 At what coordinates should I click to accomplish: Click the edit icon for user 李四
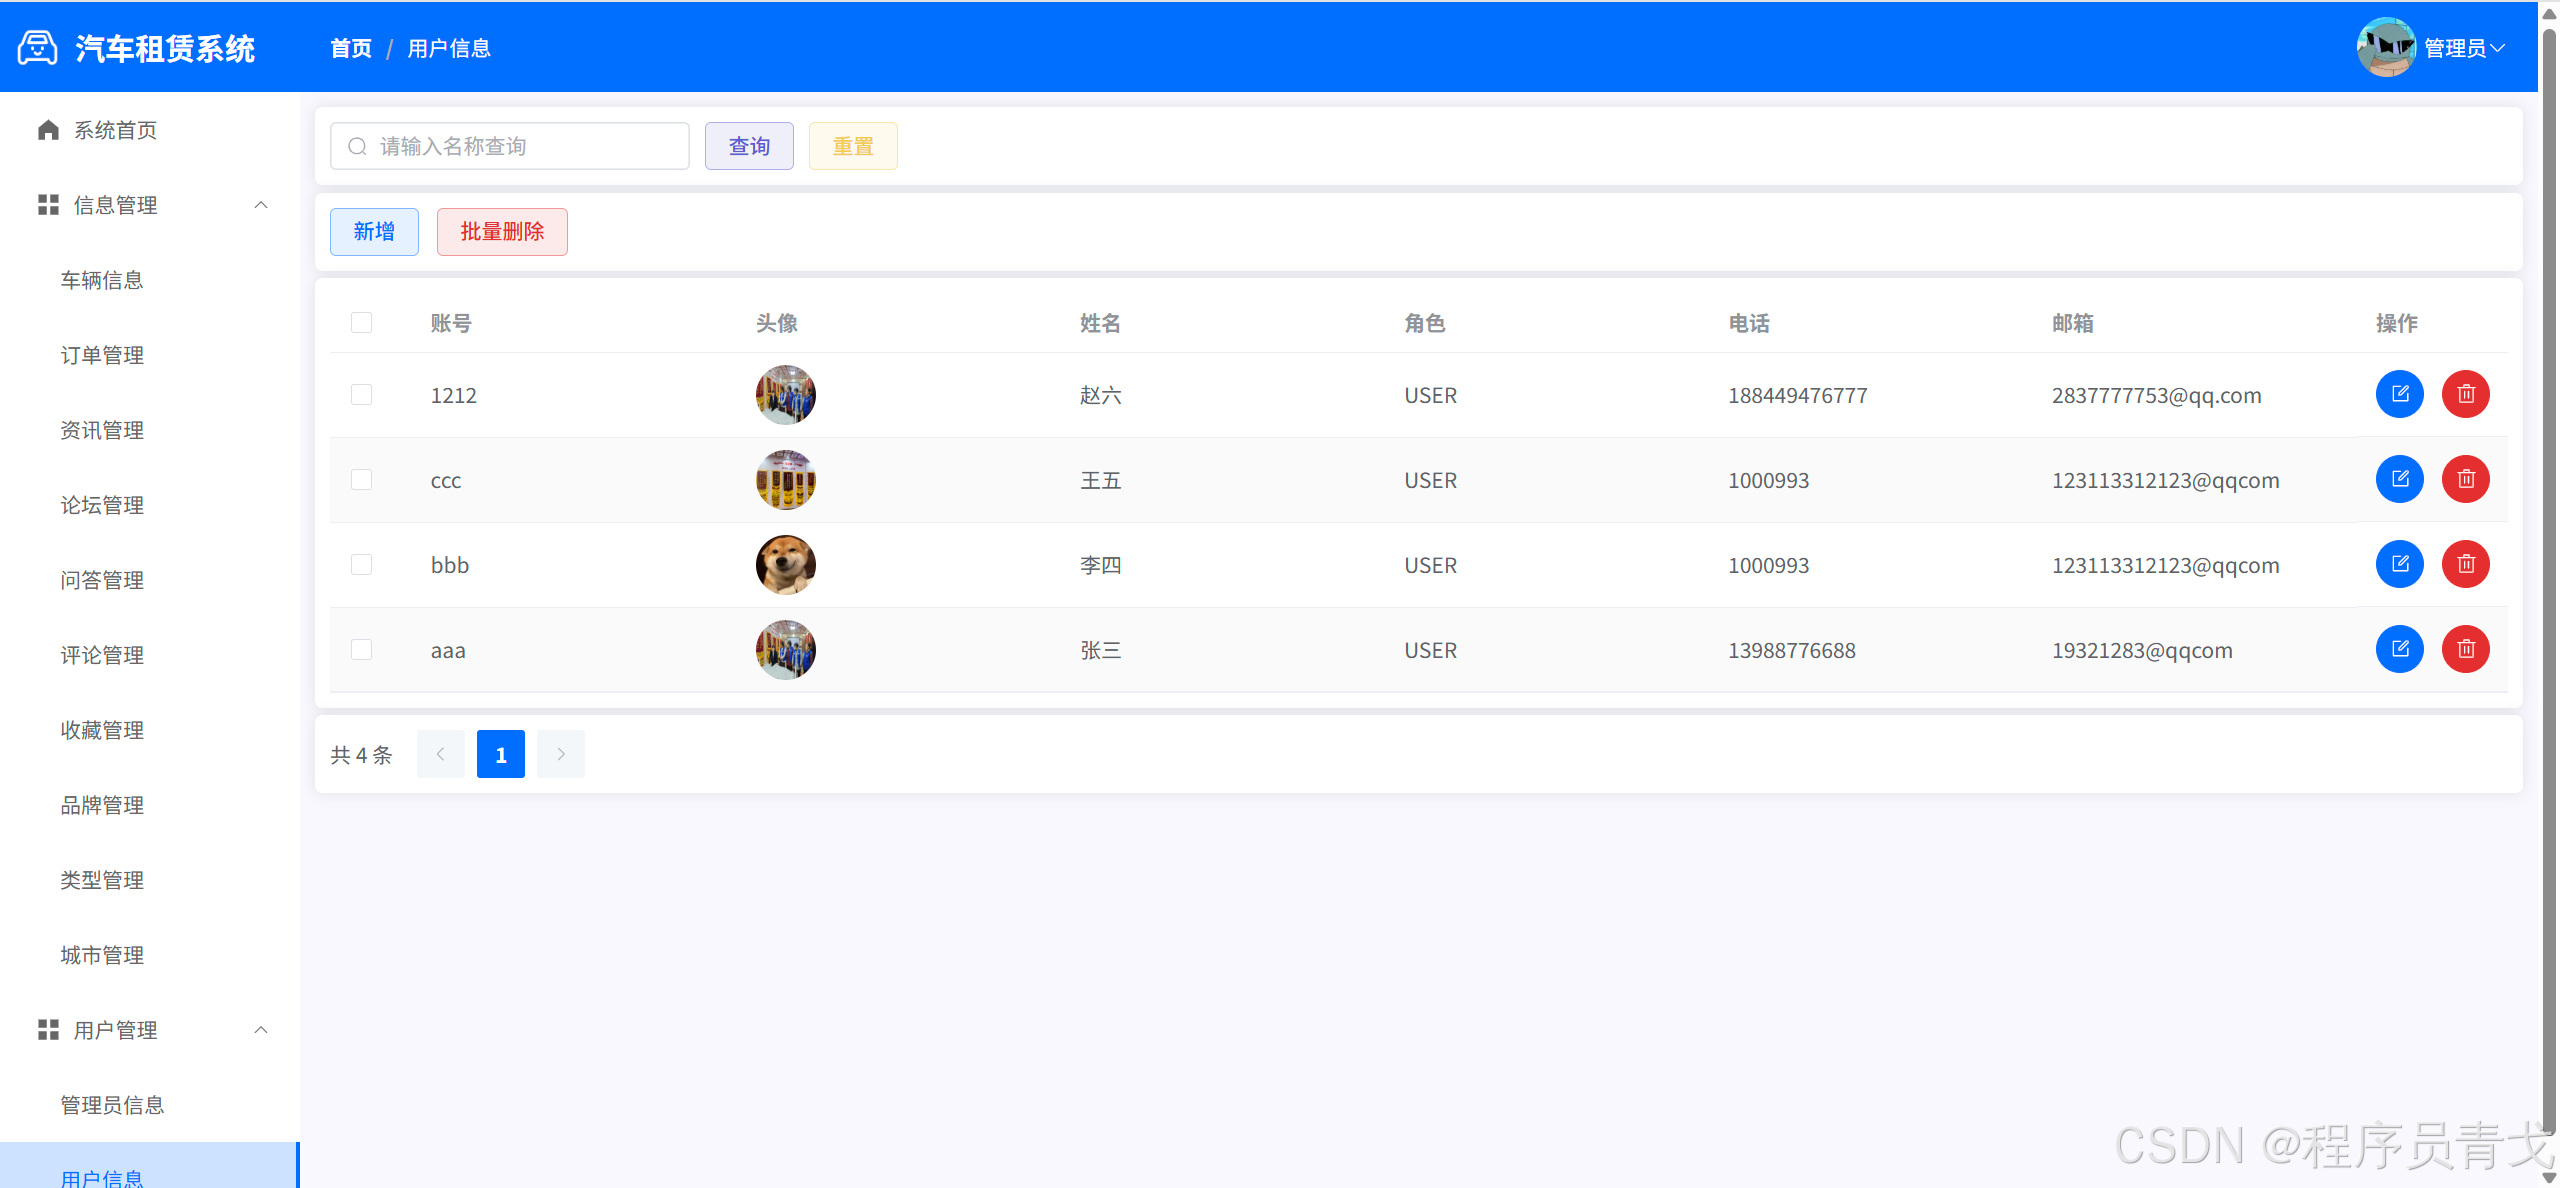(2399, 564)
